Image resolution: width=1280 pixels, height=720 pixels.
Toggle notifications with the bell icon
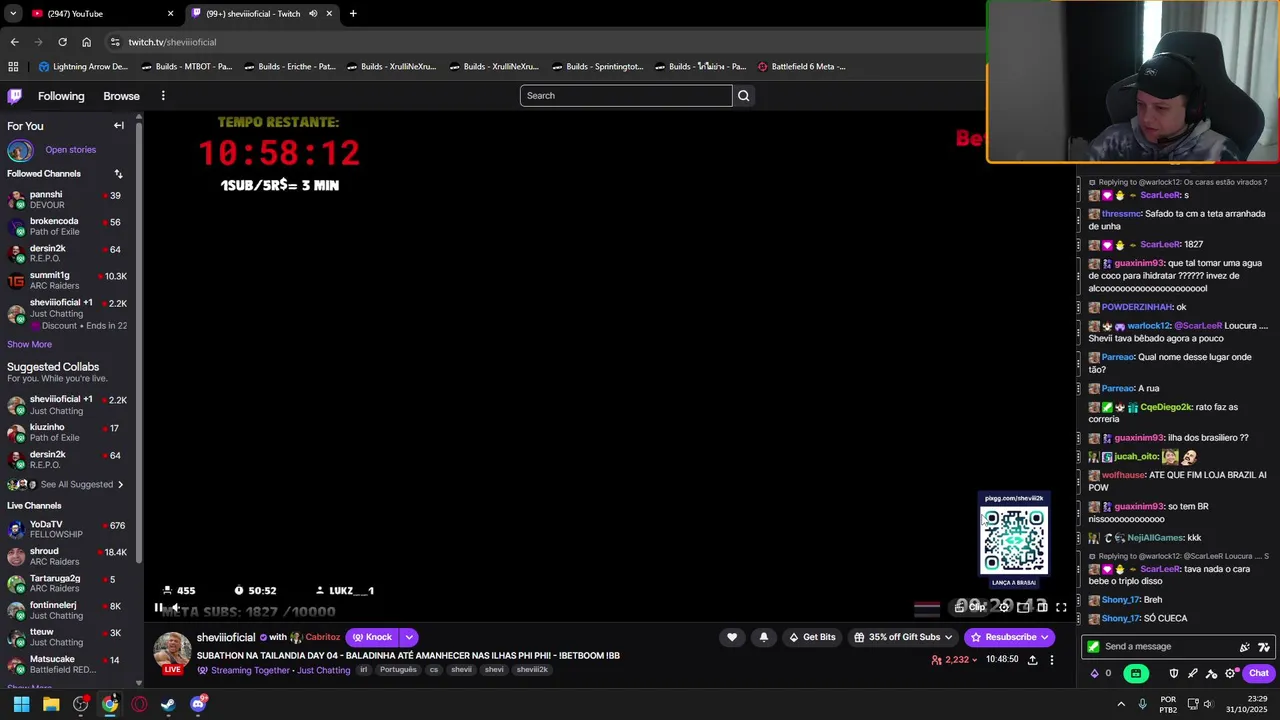[764, 637]
